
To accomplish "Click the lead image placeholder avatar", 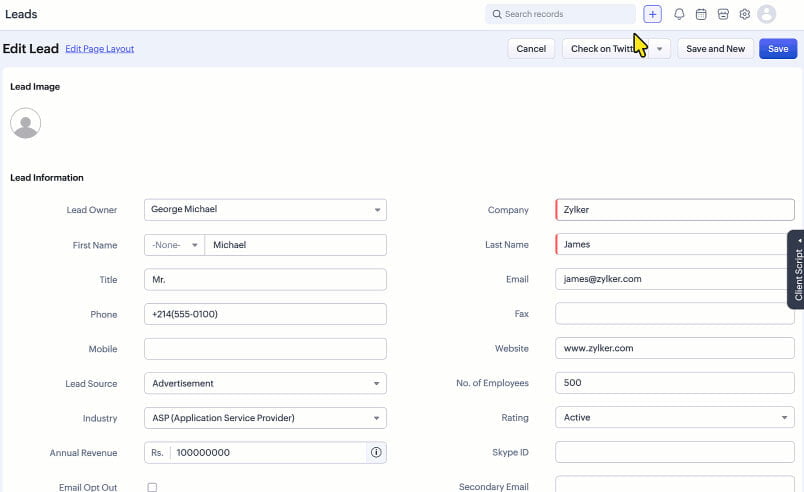I will click(26, 123).
